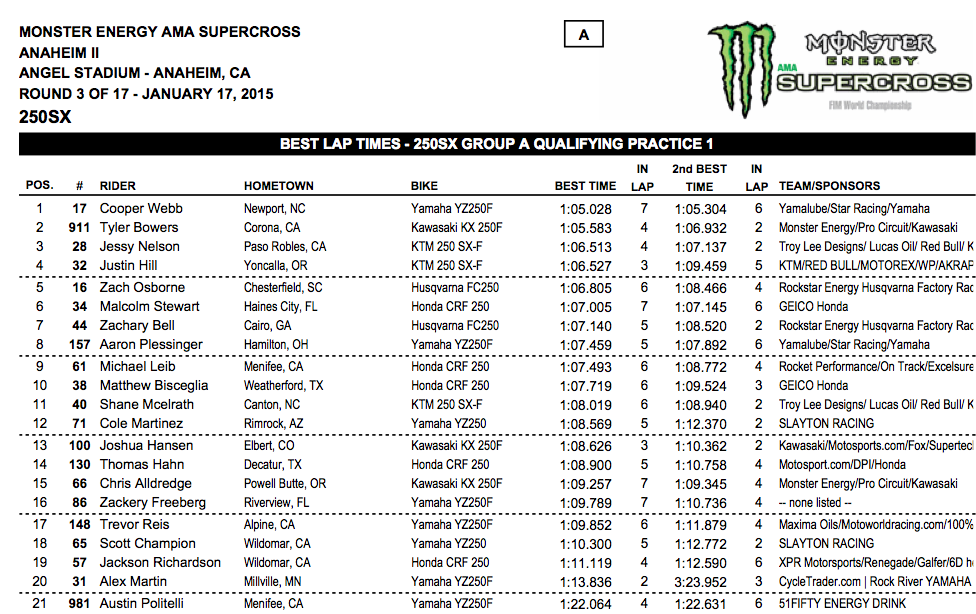Viewport: 976px width, 614px height.
Task: Click the HOMETOWN column header
Action: [x=279, y=186]
